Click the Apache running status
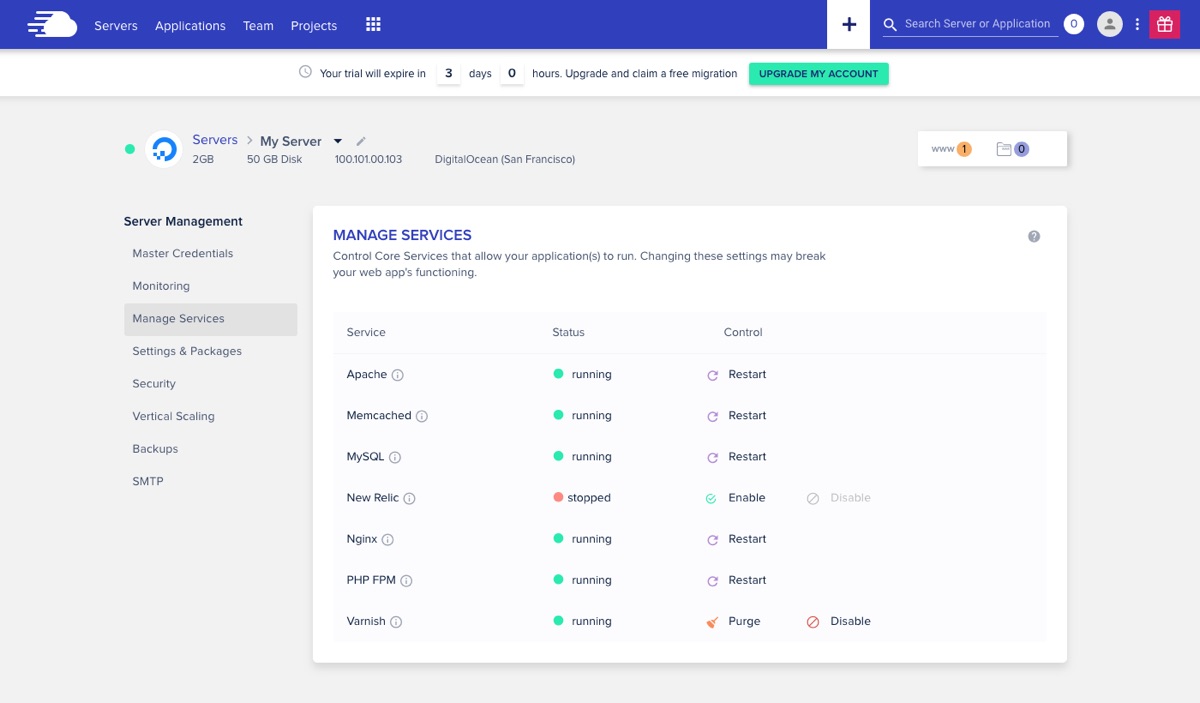This screenshot has width=1200, height=703. pyautogui.click(x=582, y=375)
